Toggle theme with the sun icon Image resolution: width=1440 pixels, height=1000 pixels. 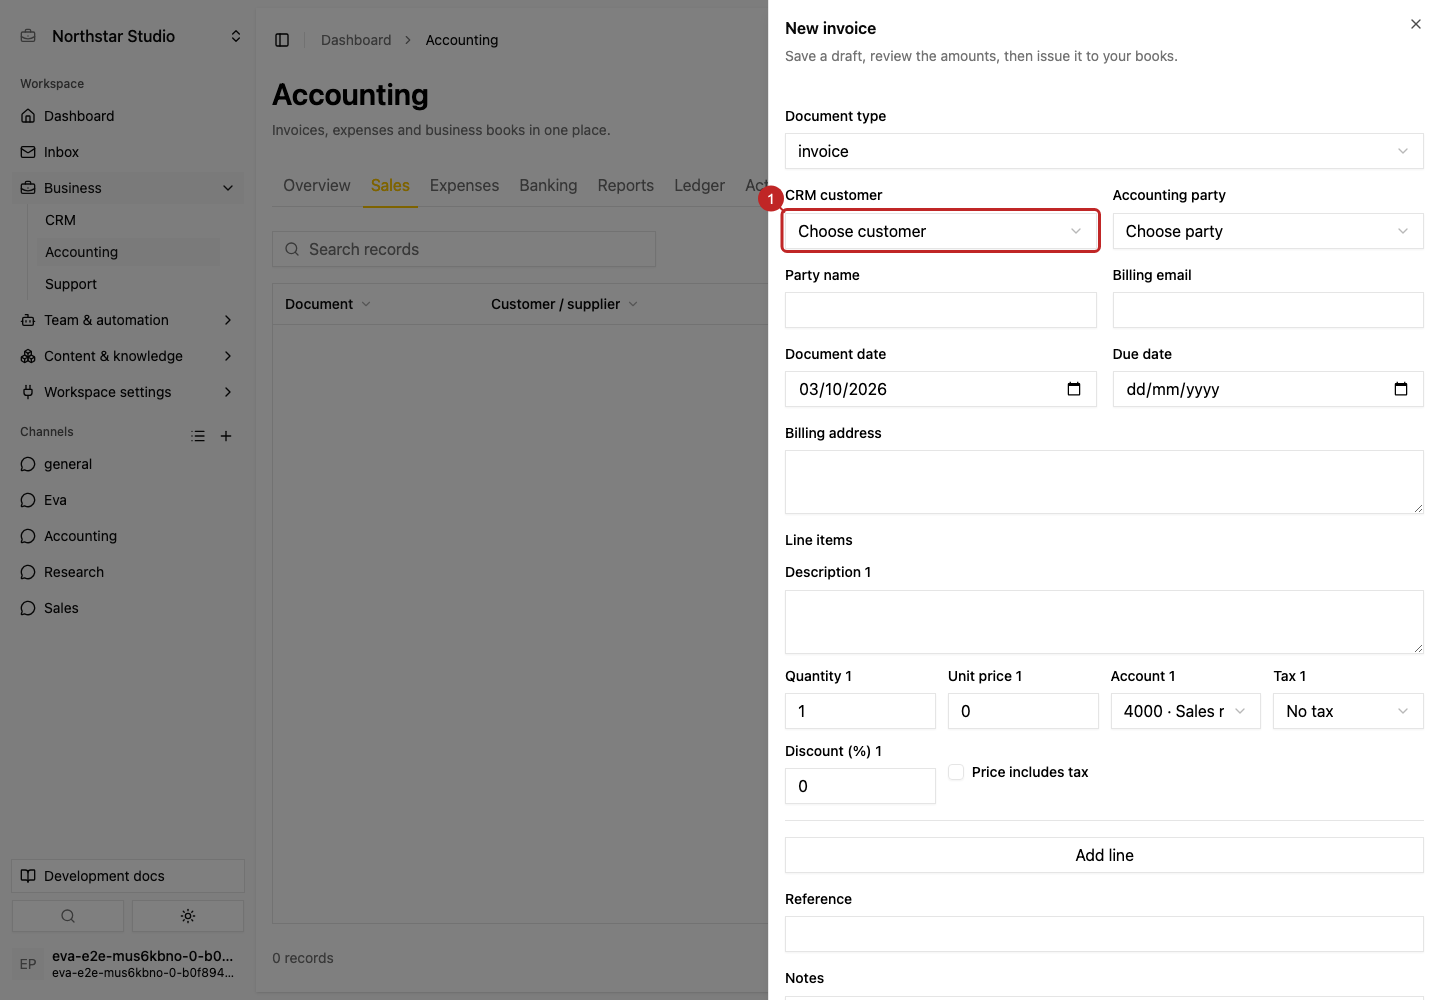tap(188, 916)
